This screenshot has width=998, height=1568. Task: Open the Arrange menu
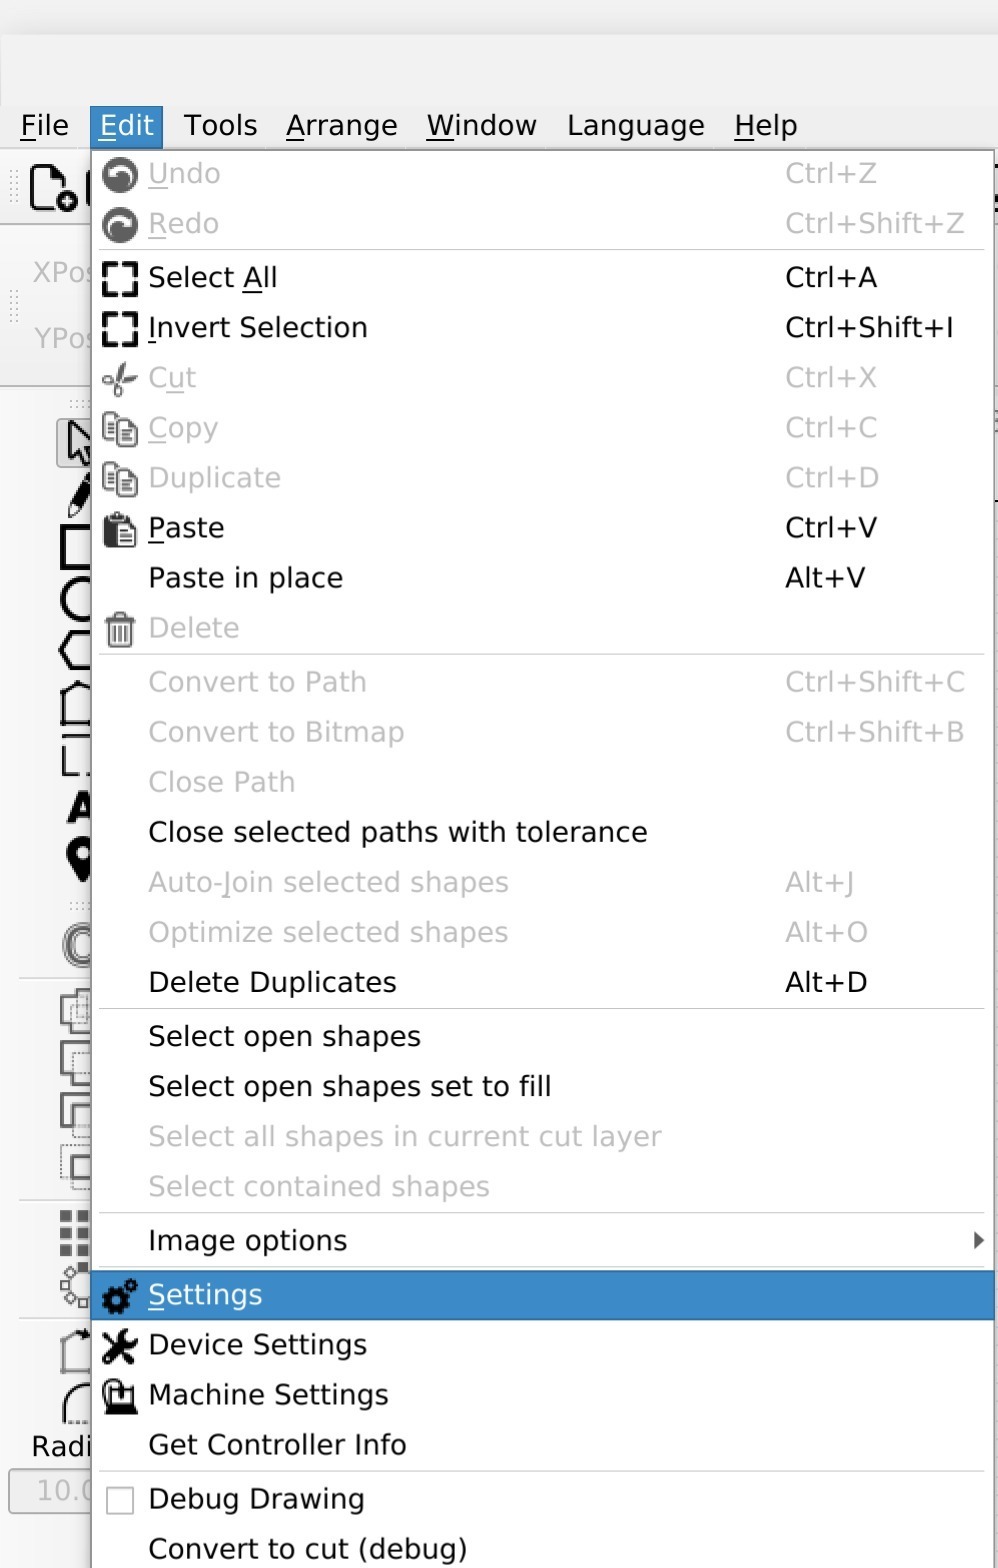342,126
